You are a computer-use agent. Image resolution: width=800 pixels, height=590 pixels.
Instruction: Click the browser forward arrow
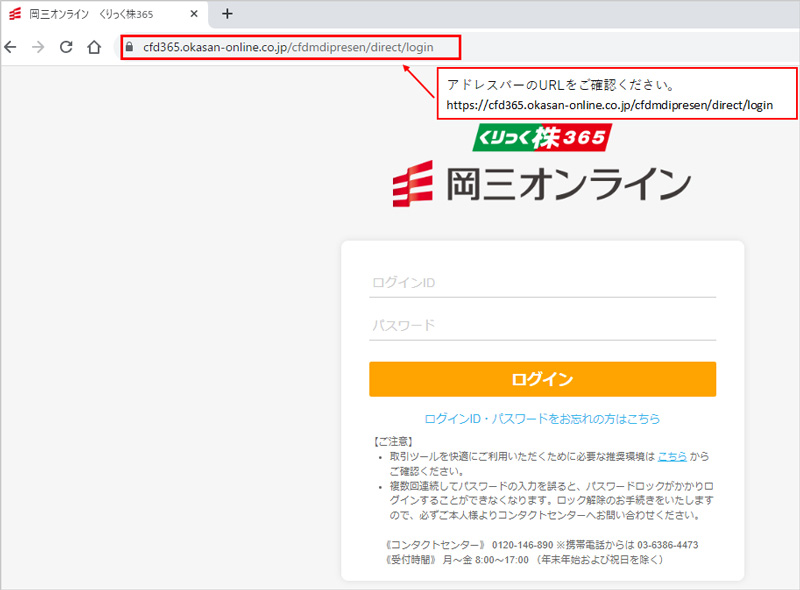pos(38,47)
